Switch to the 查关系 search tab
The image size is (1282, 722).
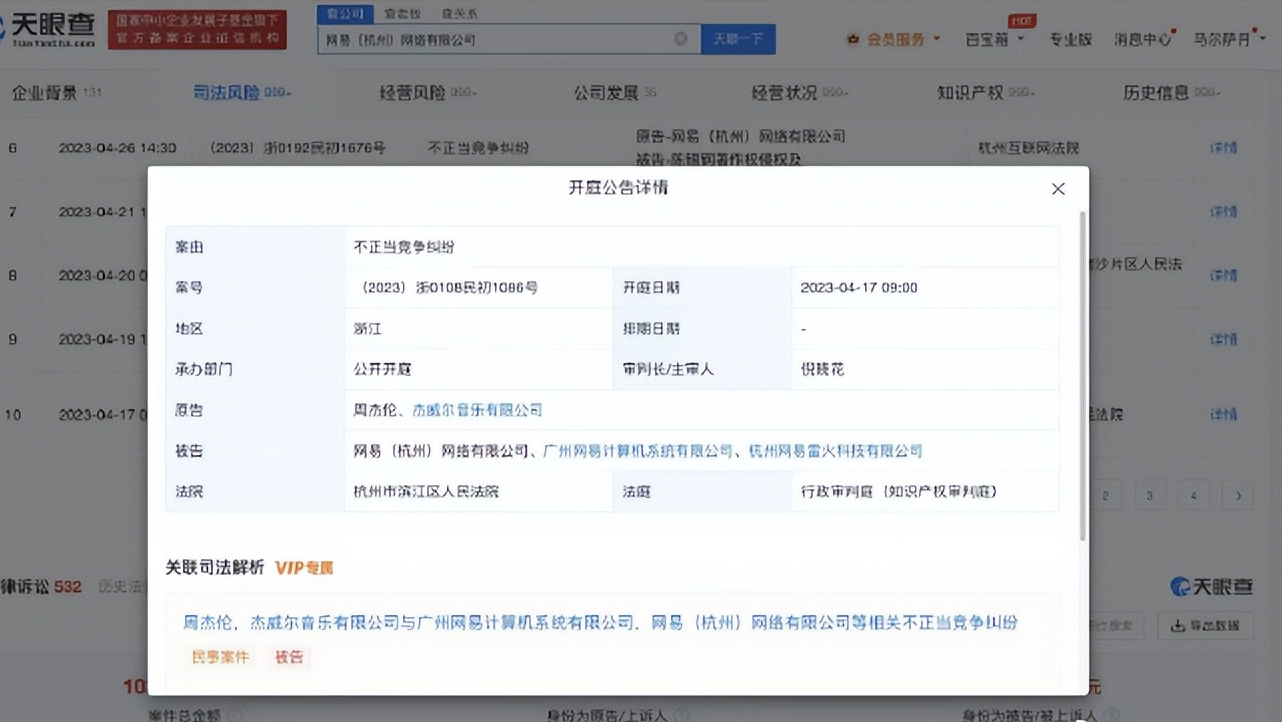(459, 14)
